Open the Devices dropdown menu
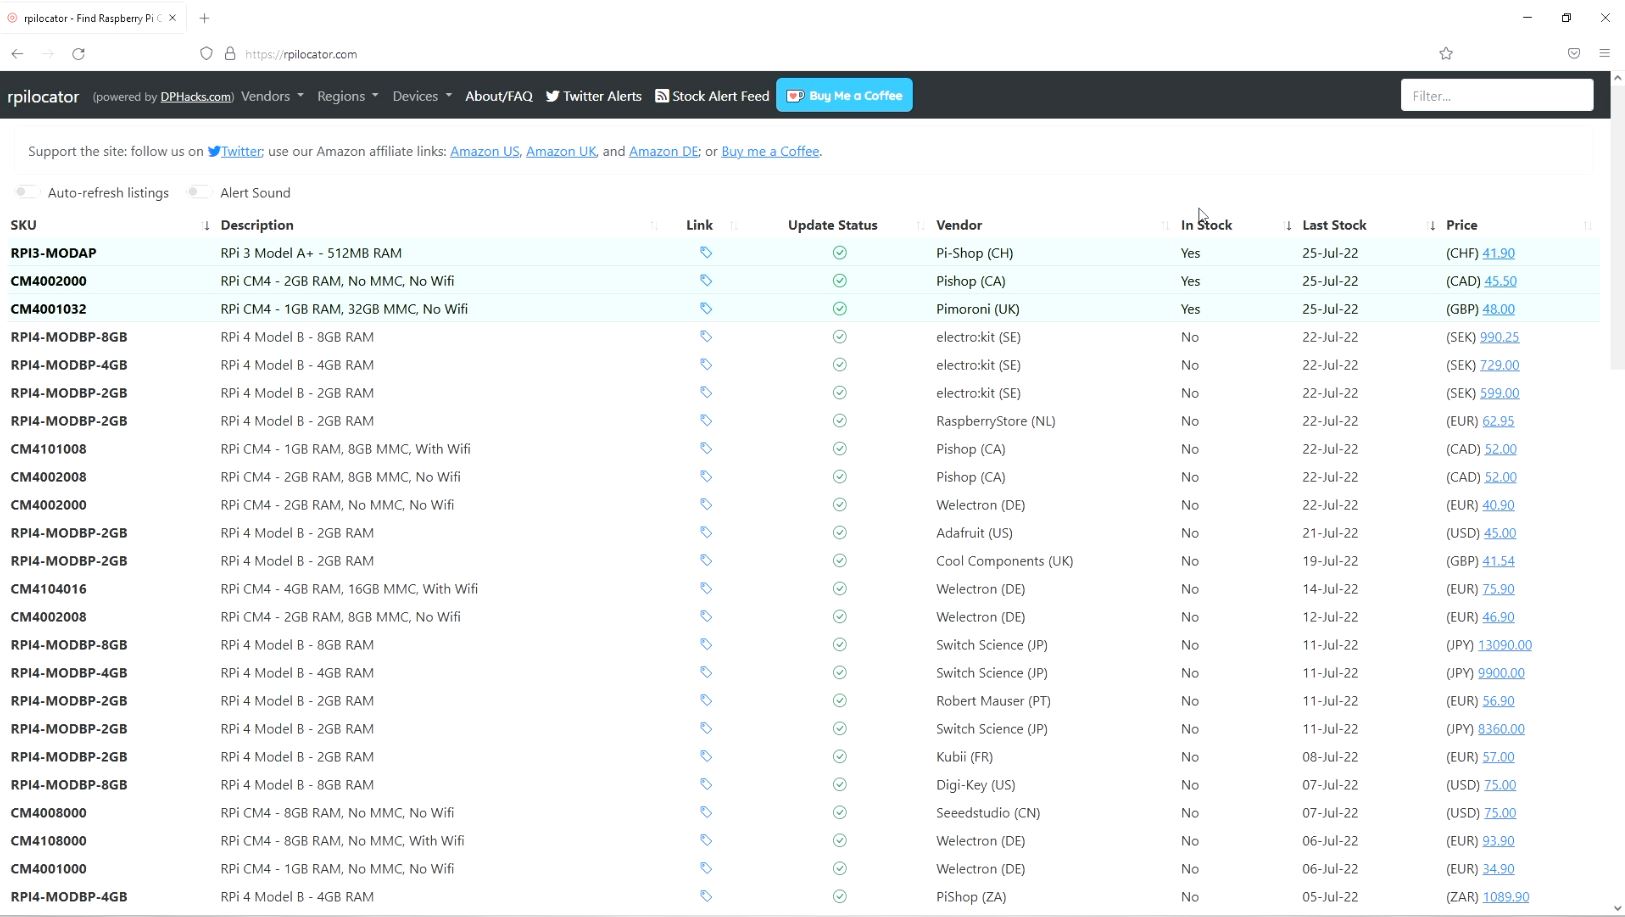Screen dimensions: 1625x917 click(421, 96)
